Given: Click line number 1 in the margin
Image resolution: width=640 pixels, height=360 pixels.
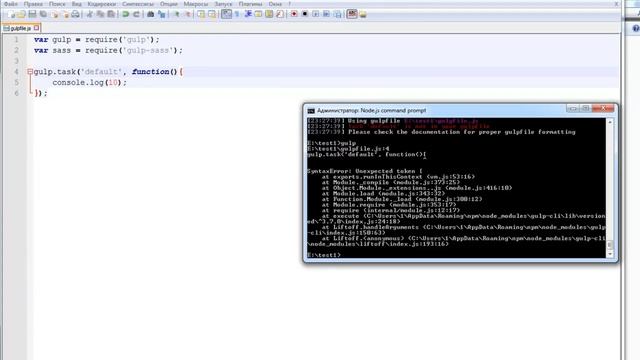Looking at the screenshot, I should pos(16,40).
